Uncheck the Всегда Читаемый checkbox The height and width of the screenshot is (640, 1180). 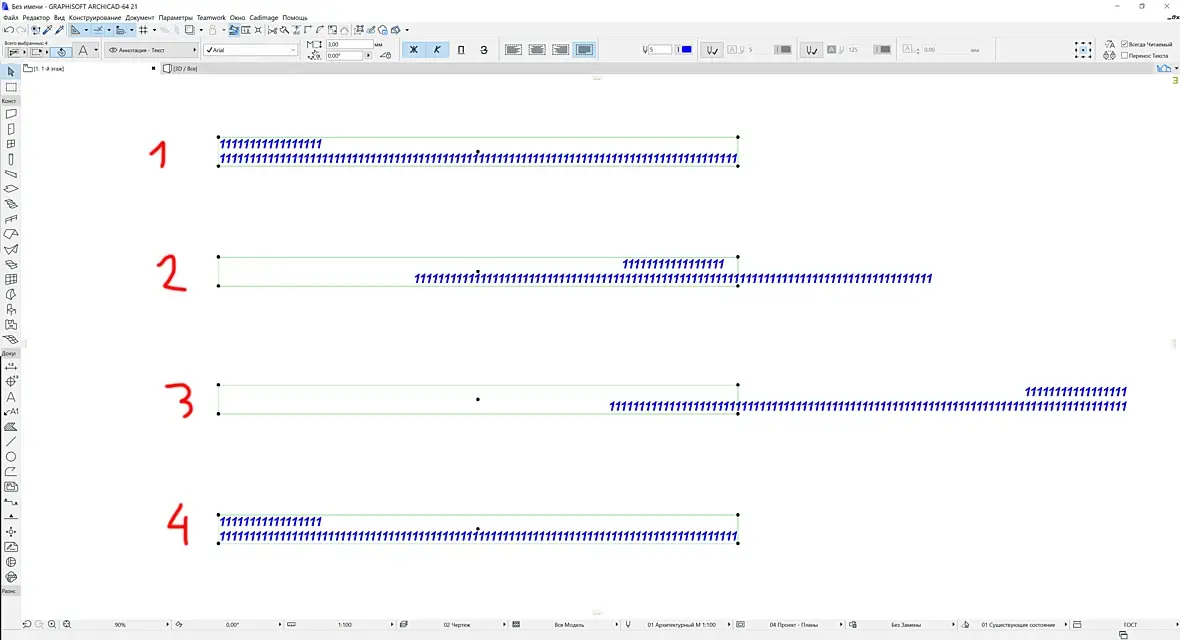(x=1124, y=44)
